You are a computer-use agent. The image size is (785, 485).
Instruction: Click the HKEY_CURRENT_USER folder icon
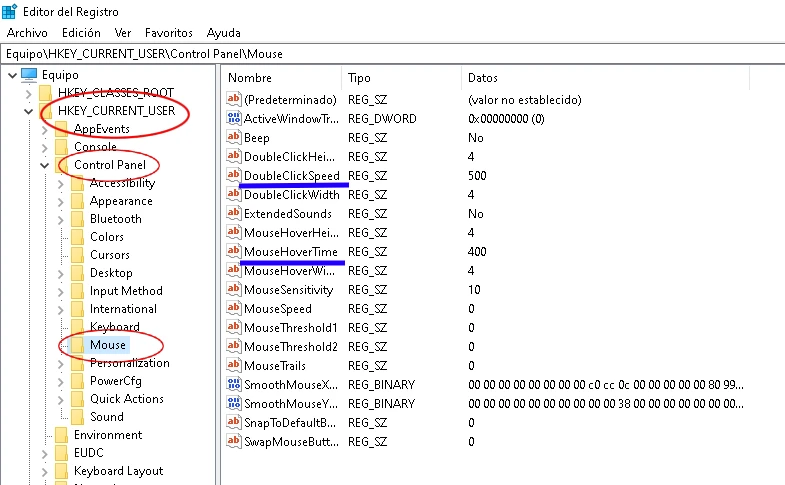(45, 111)
